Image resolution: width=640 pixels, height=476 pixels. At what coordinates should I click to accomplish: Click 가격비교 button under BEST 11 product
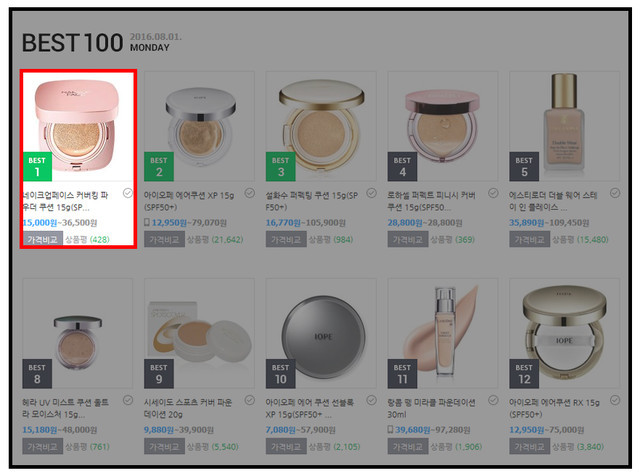(408, 446)
